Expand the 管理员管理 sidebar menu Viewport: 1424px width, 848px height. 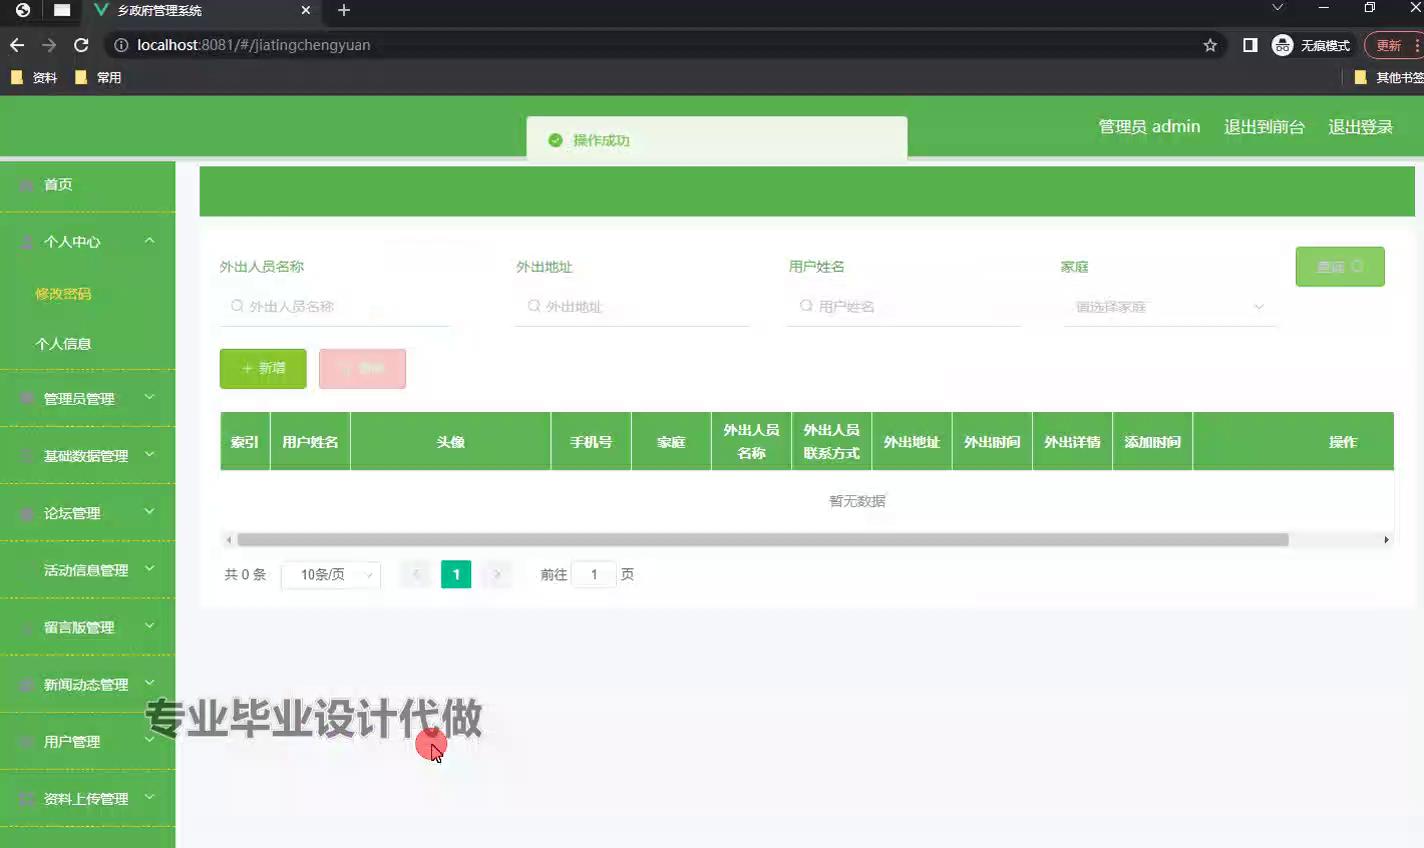87,398
